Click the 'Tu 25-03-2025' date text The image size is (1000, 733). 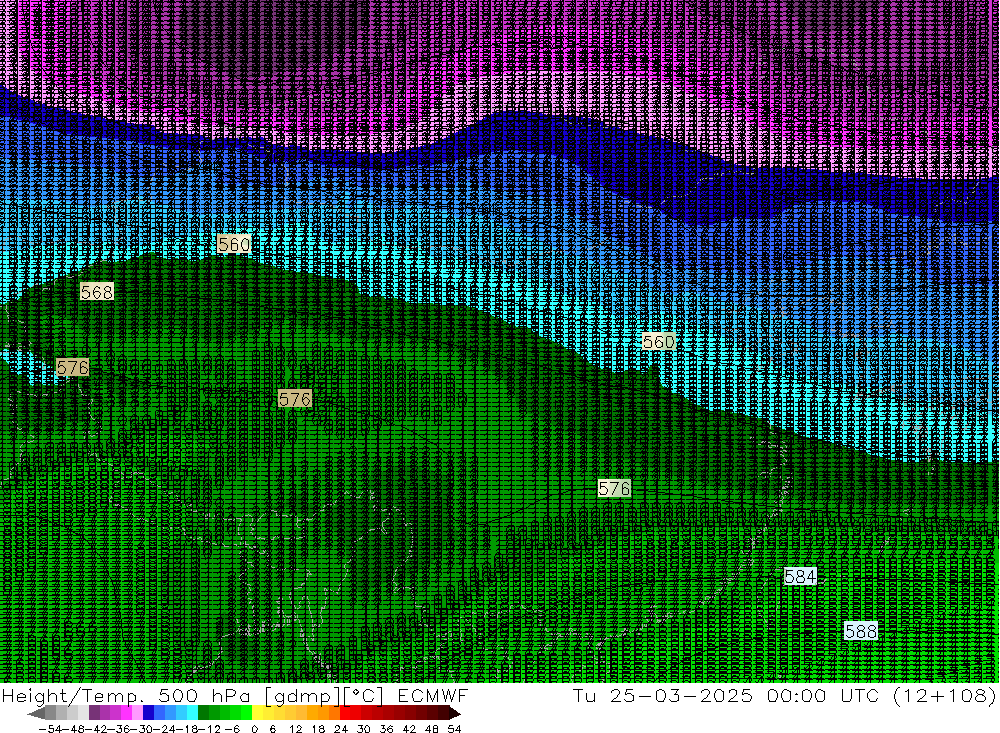point(663,695)
